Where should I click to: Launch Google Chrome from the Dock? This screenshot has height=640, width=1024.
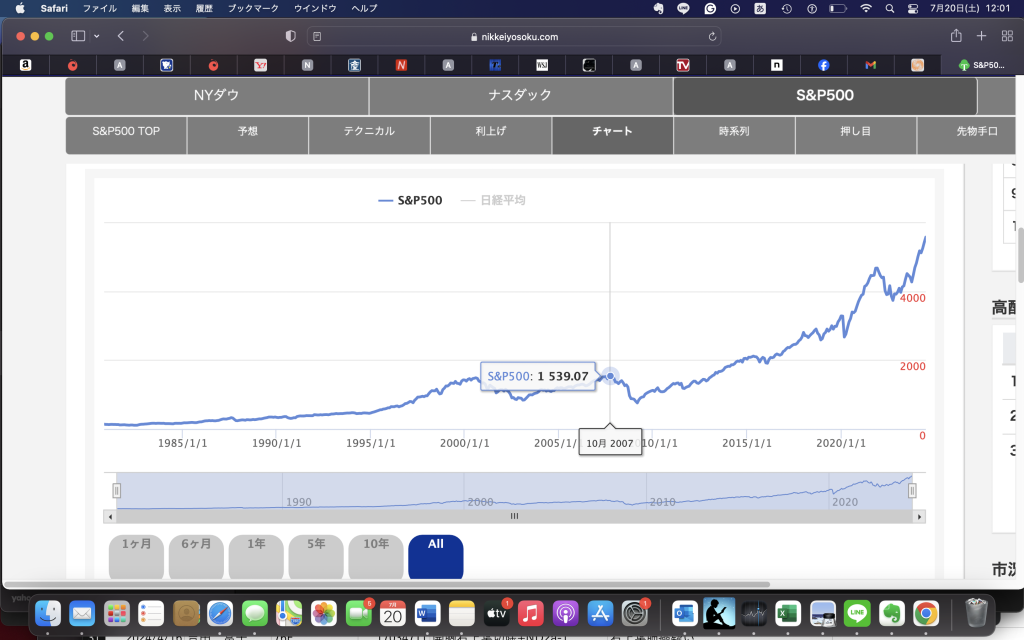point(925,612)
